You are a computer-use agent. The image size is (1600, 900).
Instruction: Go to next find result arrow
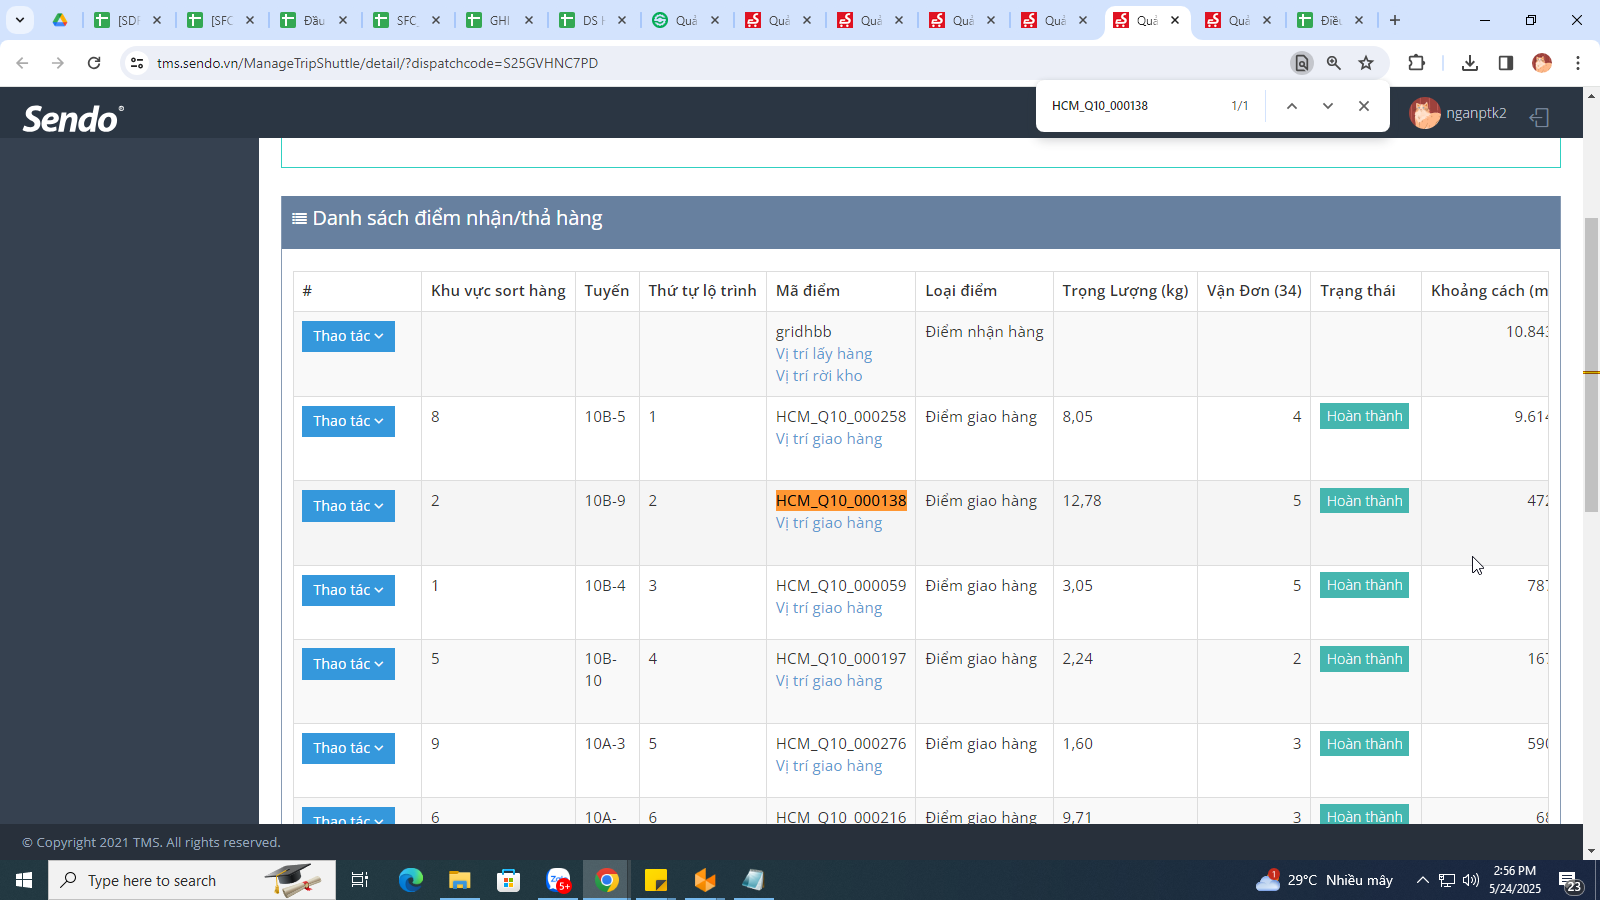pos(1328,106)
